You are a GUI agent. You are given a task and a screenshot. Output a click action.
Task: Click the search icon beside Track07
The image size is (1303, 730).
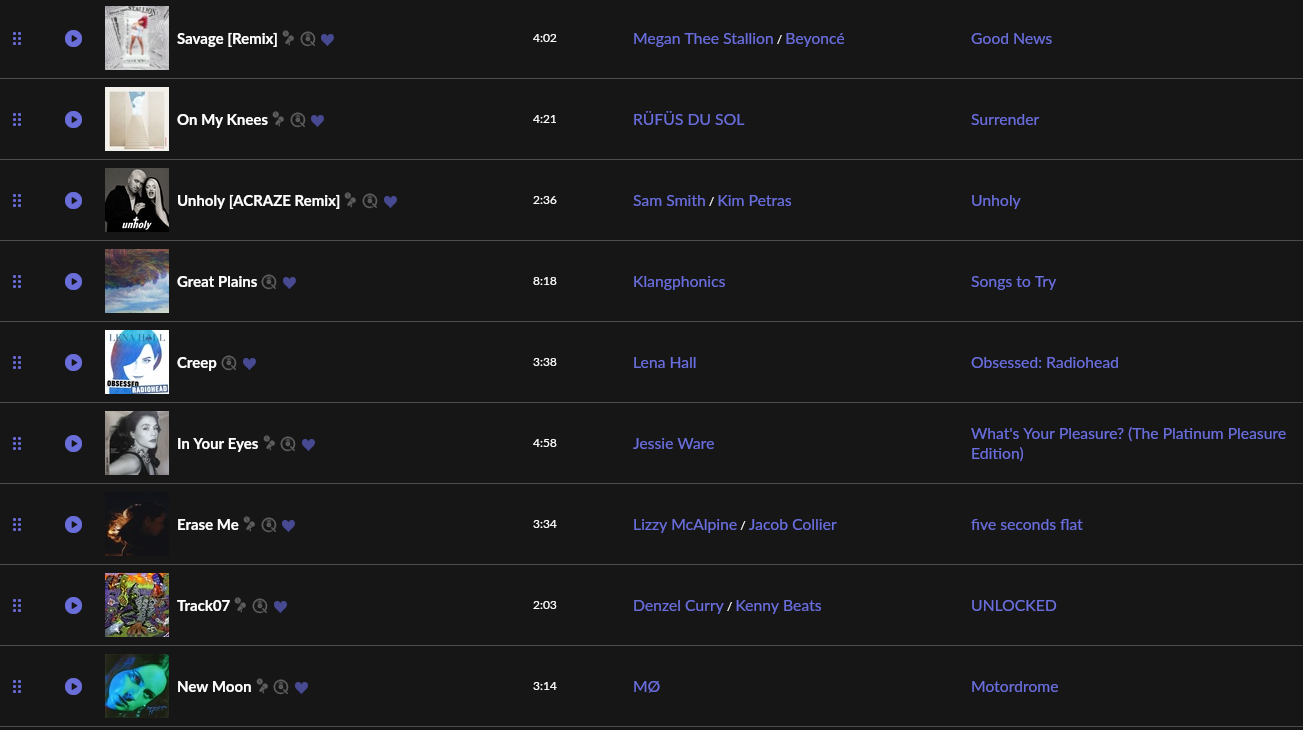(x=260, y=606)
